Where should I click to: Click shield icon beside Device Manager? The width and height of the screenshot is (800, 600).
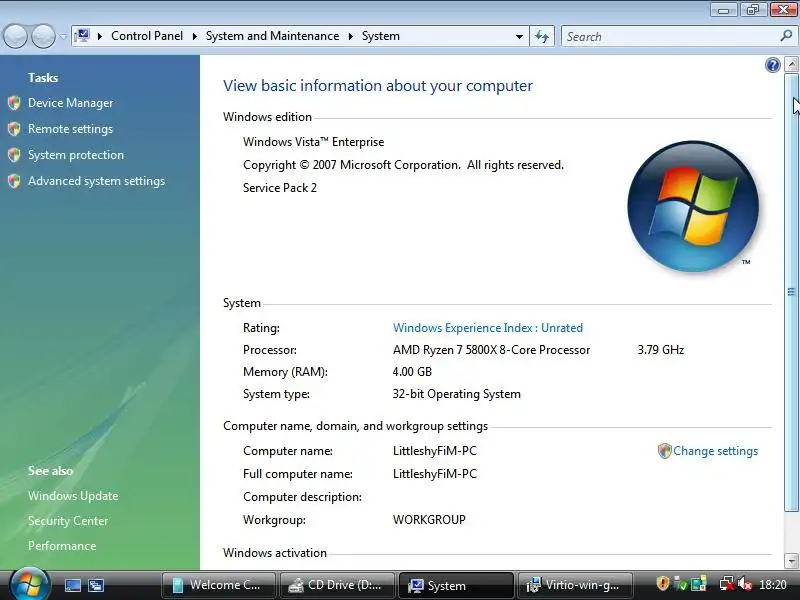click(14, 103)
